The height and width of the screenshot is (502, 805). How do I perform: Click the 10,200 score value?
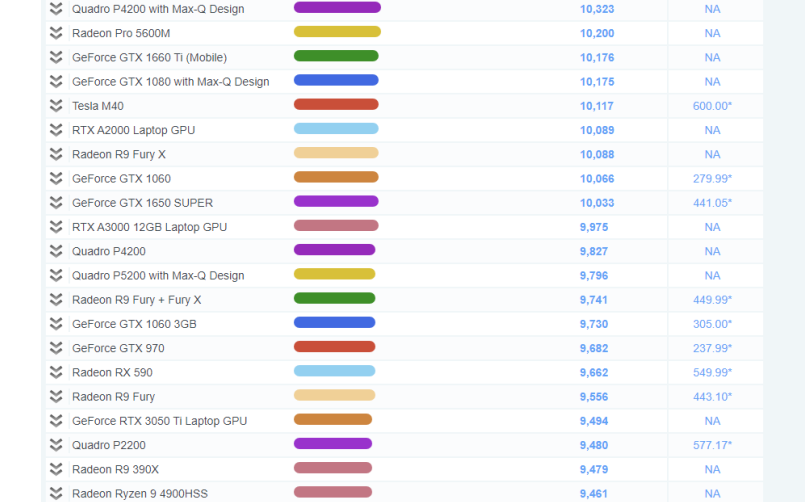click(597, 33)
